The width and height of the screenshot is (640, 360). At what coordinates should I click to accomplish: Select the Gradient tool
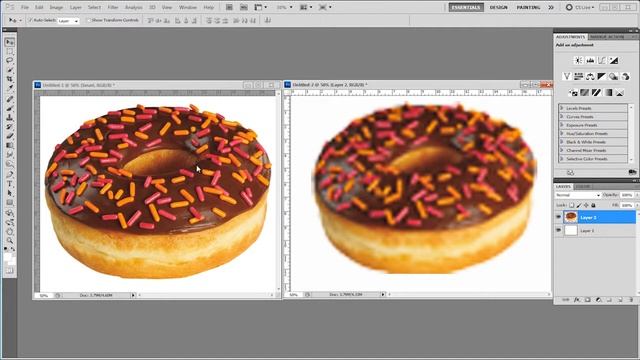[x=10, y=145]
